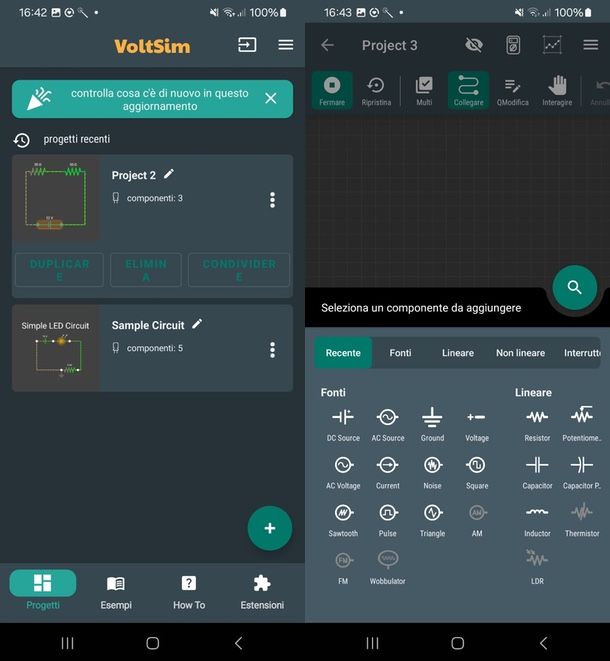Add a Capacitor P. polarized component
This screenshot has height=661, width=610.
pyautogui.click(x=582, y=472)
